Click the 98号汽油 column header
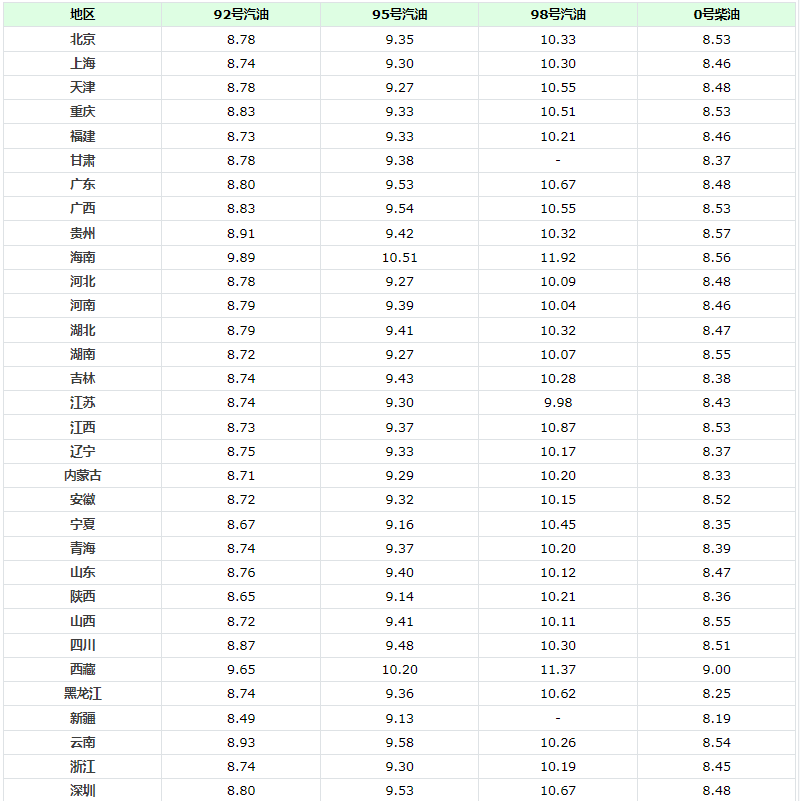This screenshot has width=800, height=801. (x=558, y=15)
